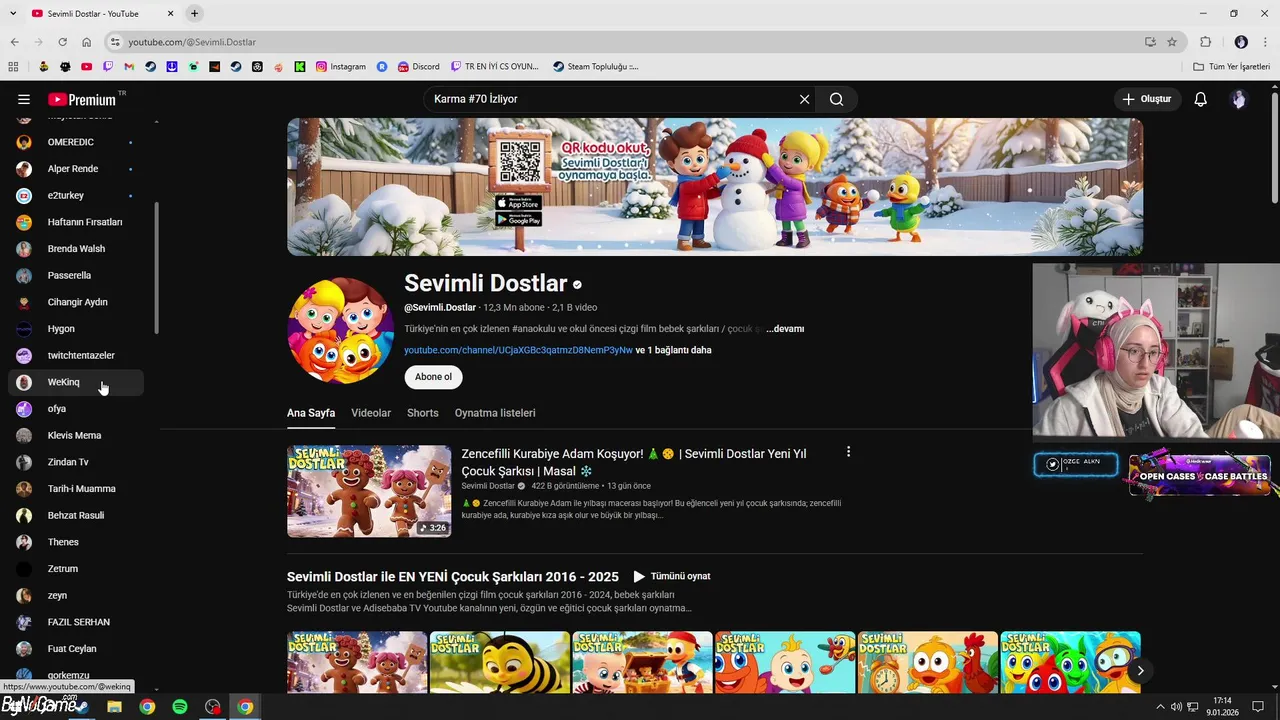Open Tüm Yer İşaretleri bookmarks folder
This screenshot has height=720, width=1280.
point(1231,67)
